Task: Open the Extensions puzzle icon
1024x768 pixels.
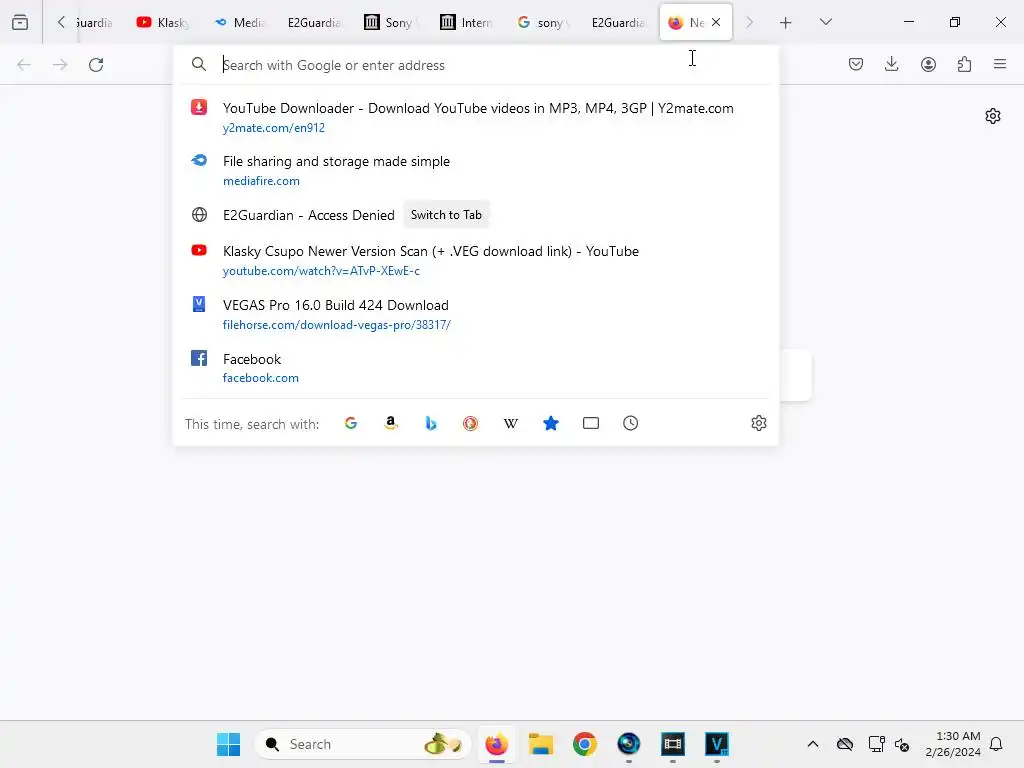Action: tap(964, 64)
